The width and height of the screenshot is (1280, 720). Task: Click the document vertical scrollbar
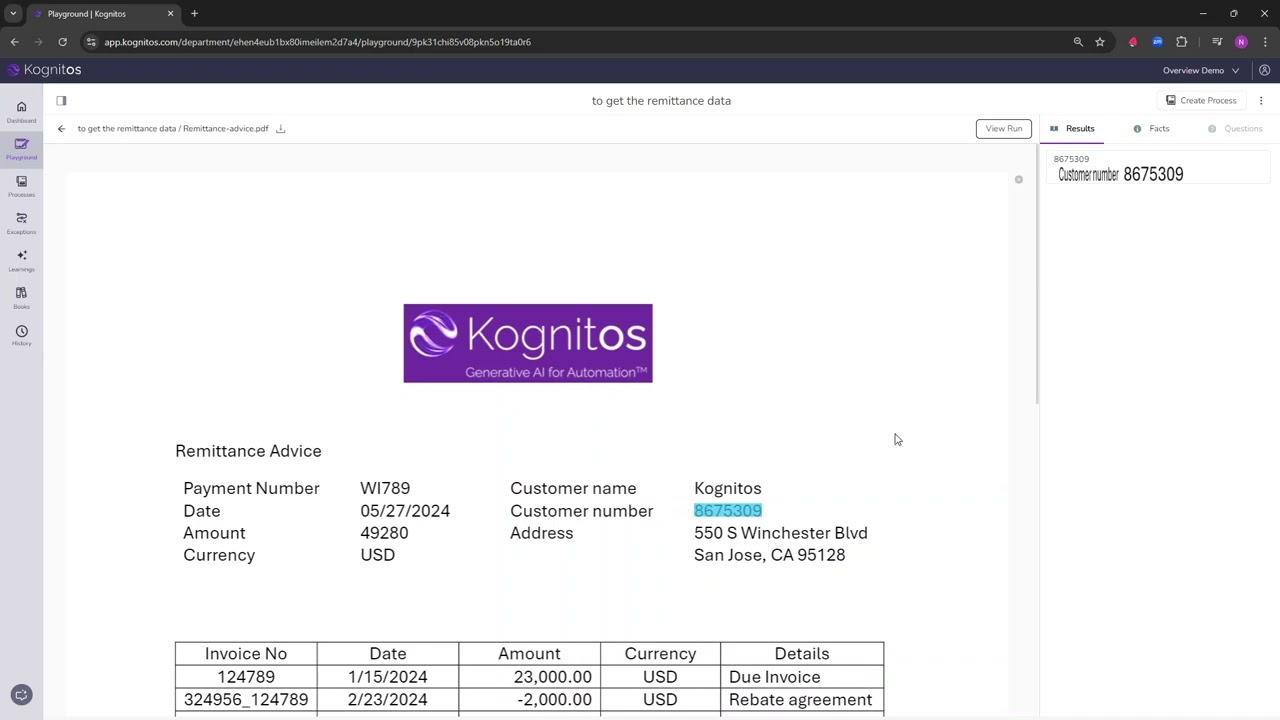pos(1037,275)
